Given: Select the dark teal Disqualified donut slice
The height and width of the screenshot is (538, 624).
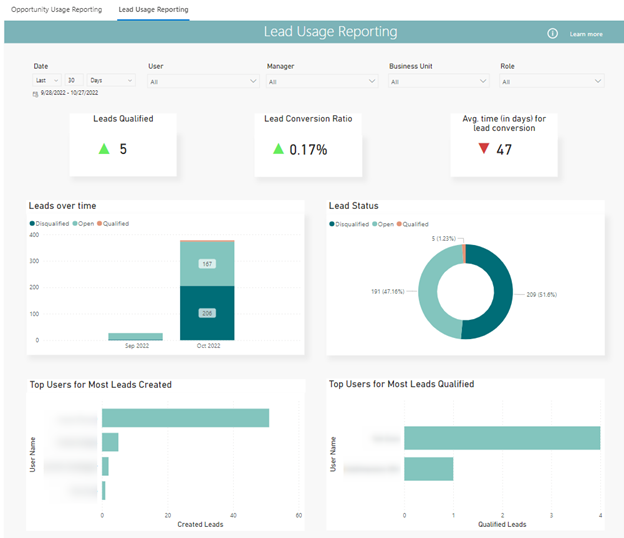Looking at the screenshot, I should coord(503,292).
